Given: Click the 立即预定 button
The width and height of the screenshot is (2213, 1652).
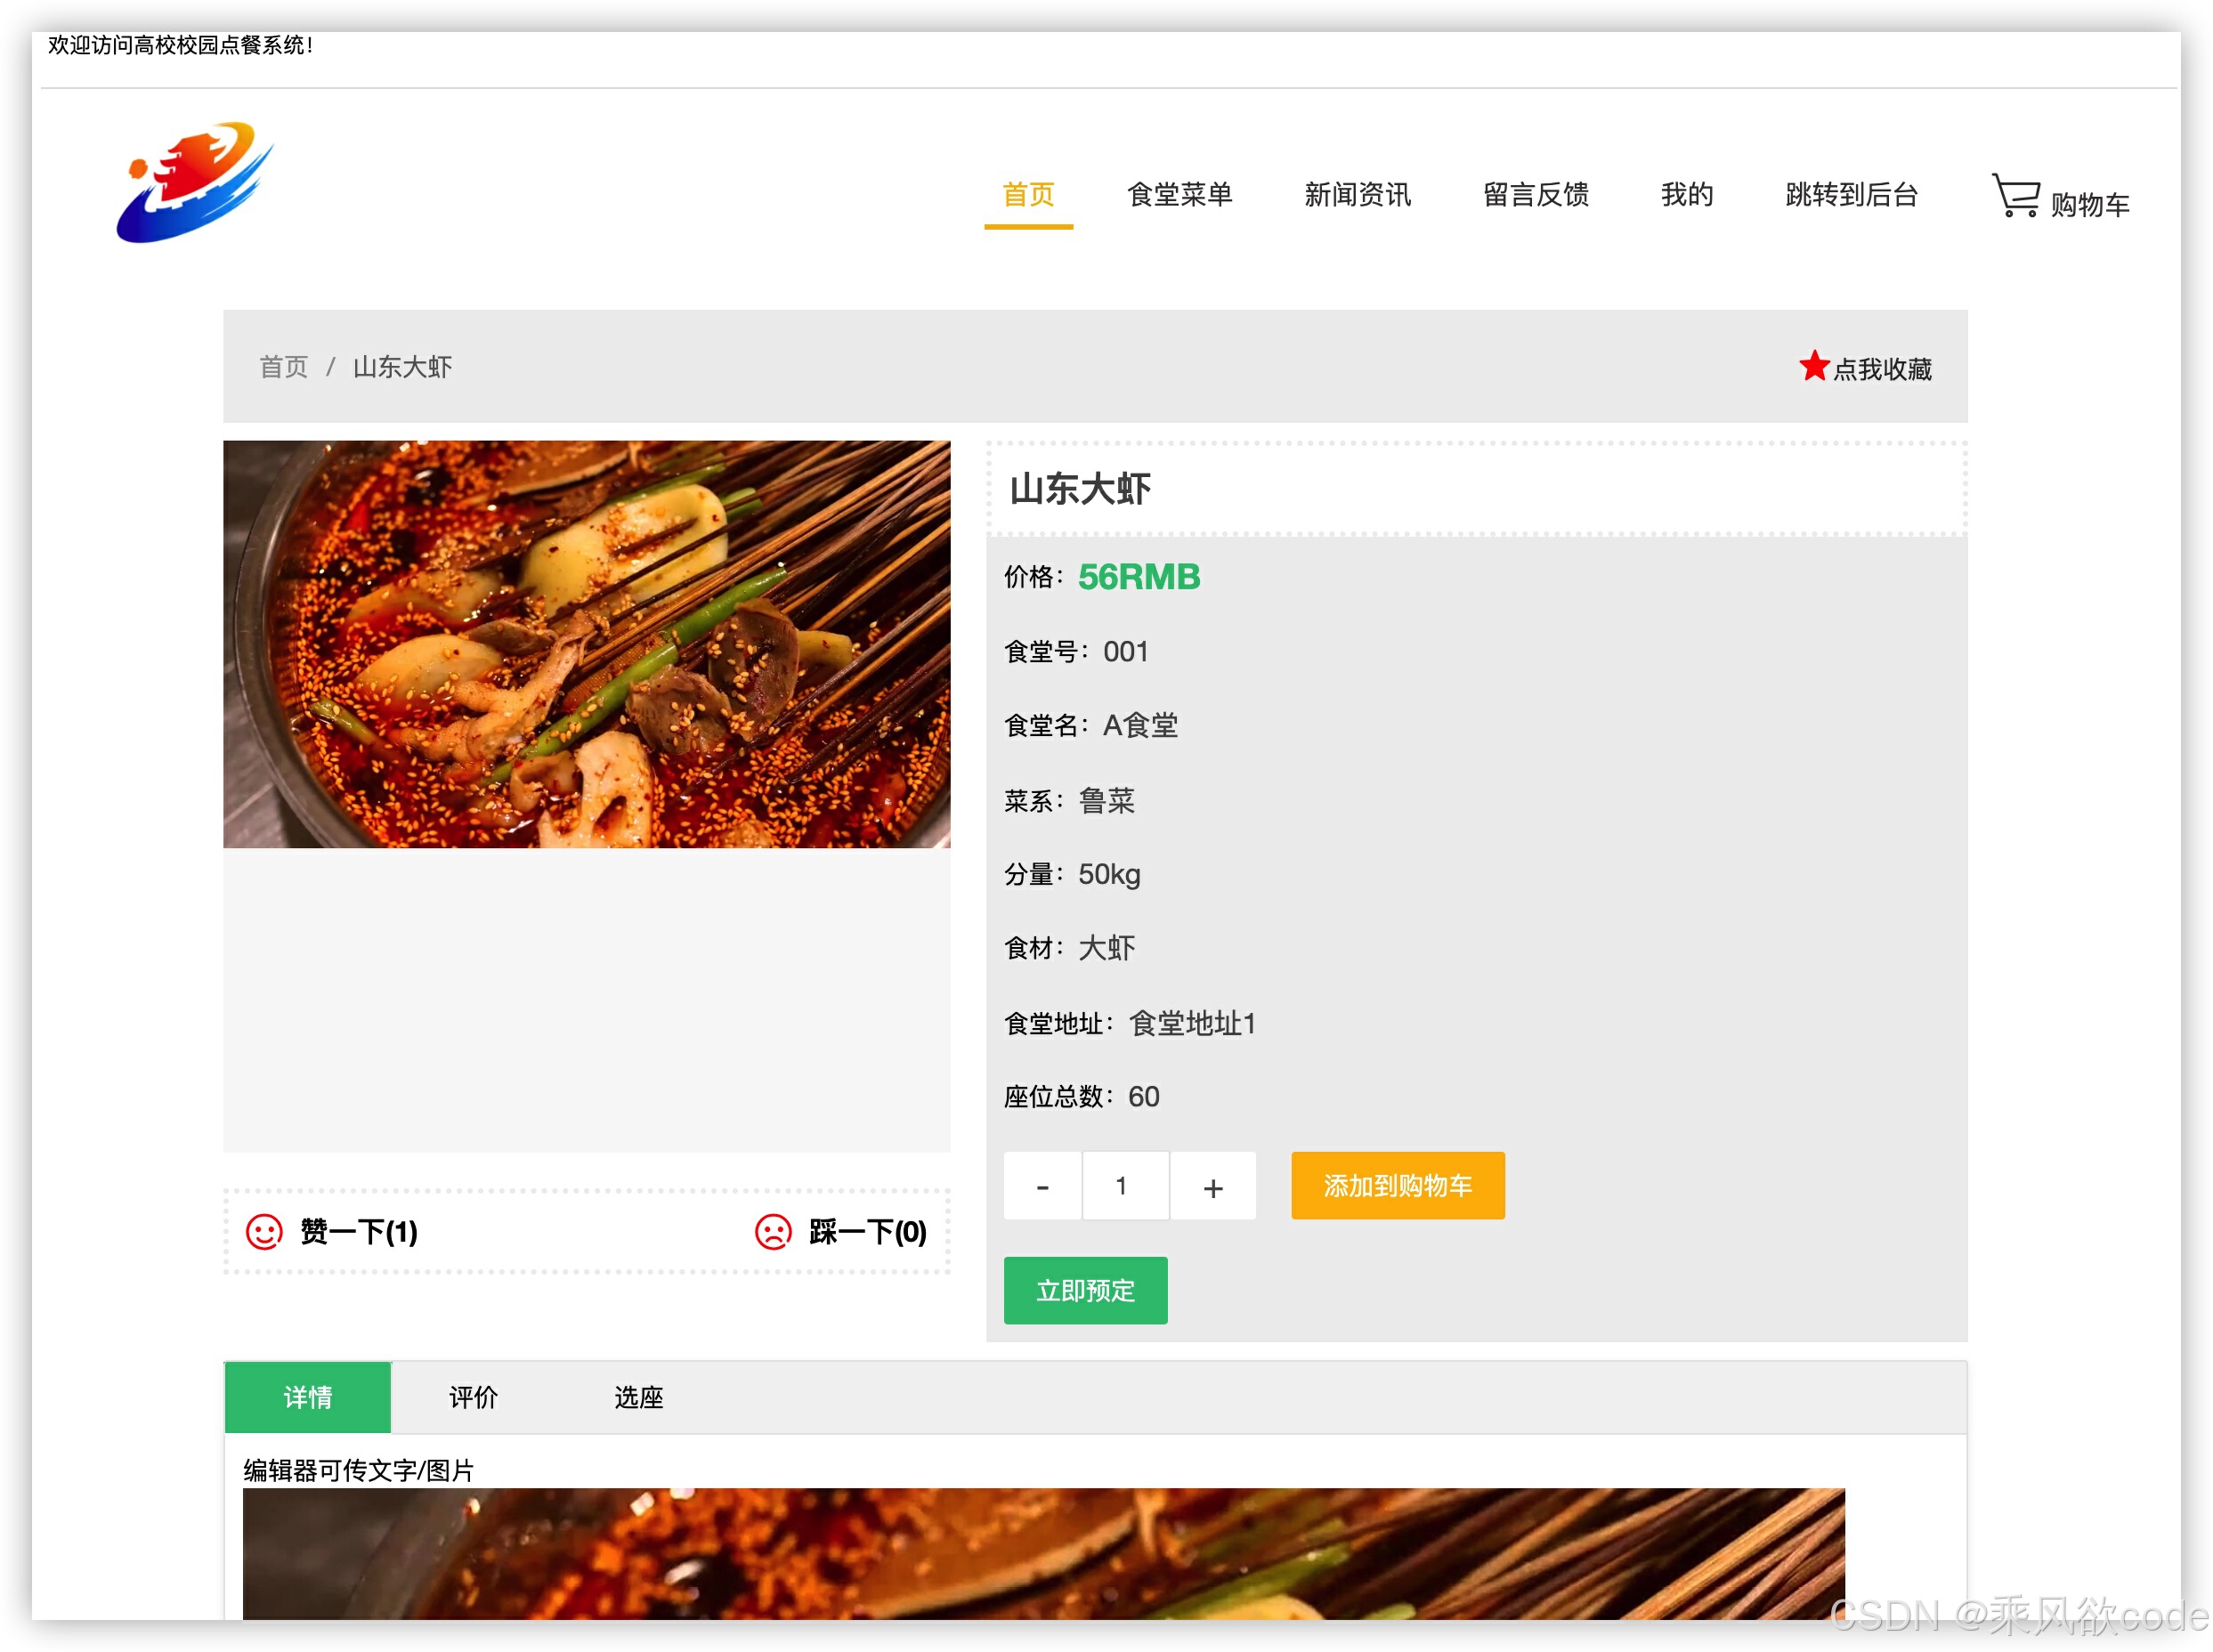Looking at the screenshot, I should pyautogui.click(x=1085, y=1291).
